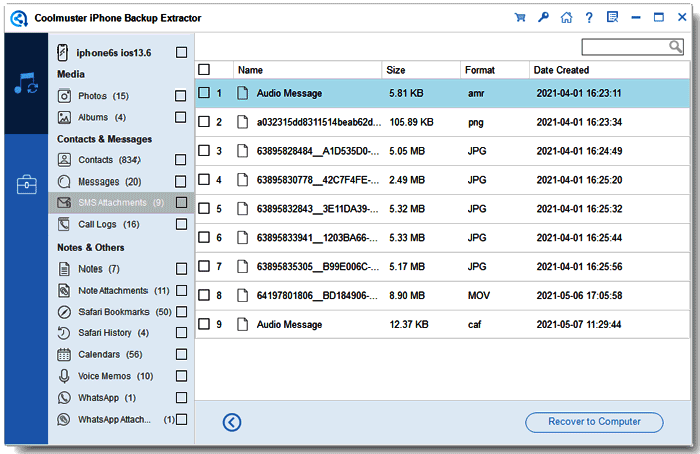Select the music sync sidebar icon

(x=26, y=83)
